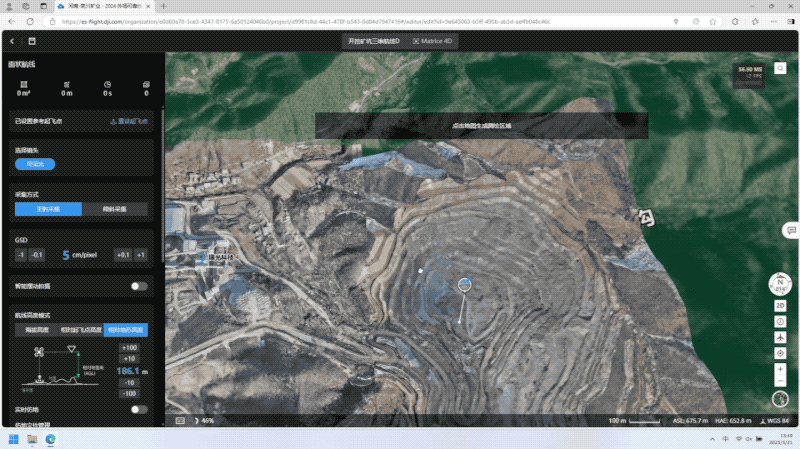
Task: Click the Edge icon in the taskbar
Action: pyautogui.click(x=51, y=439)
